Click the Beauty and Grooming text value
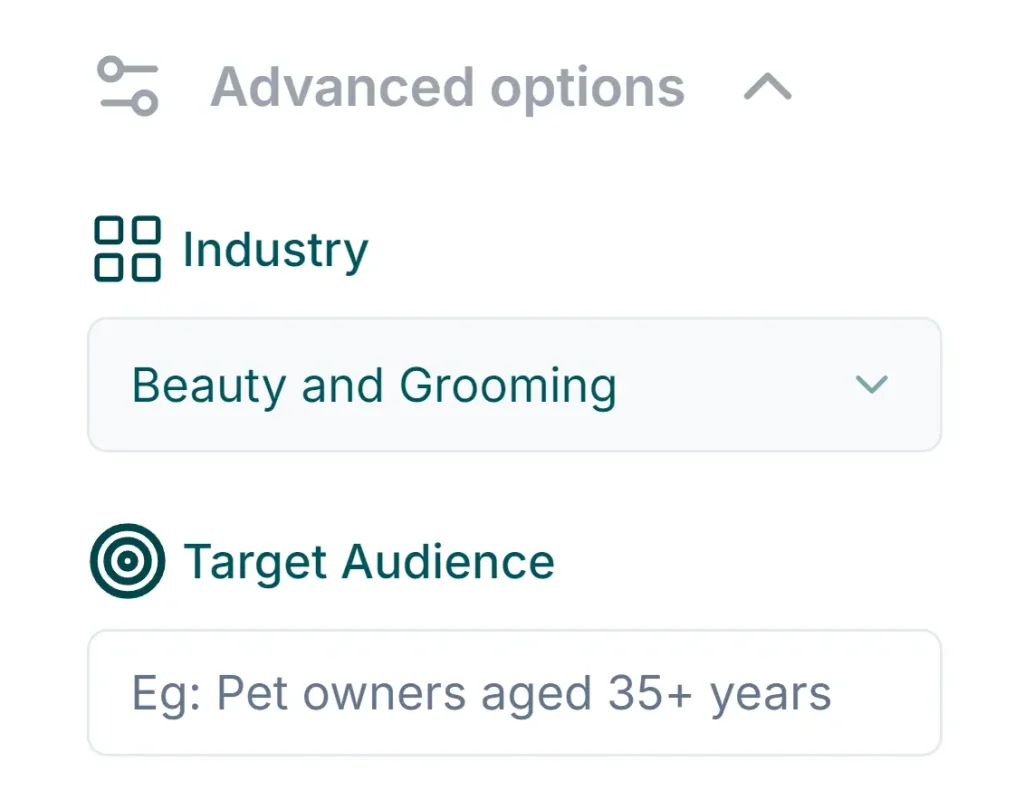 click(375, 385)
